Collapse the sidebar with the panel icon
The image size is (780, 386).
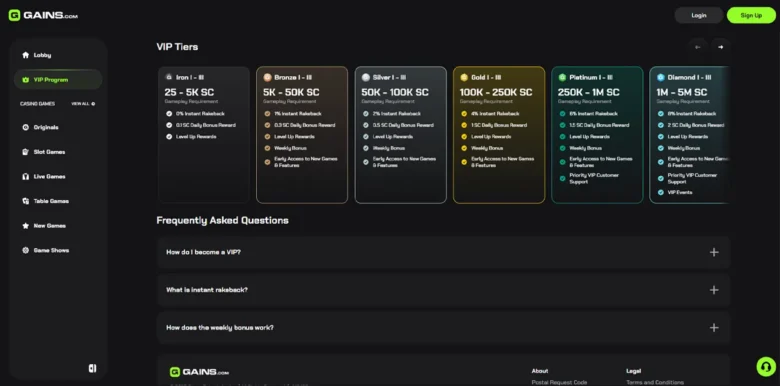coord(93,368)
